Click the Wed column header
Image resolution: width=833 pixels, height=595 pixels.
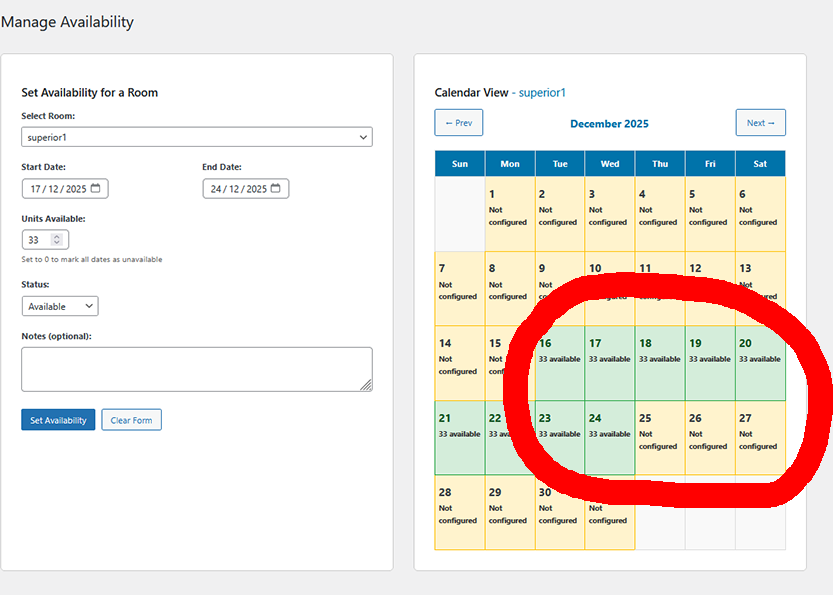coord(610,164)
